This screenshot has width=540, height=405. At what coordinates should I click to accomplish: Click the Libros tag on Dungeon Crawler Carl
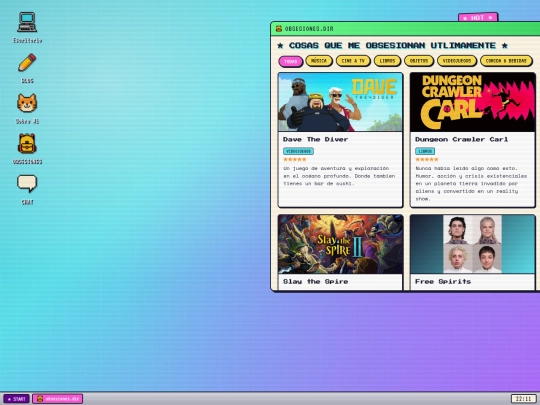click(425, 151)
